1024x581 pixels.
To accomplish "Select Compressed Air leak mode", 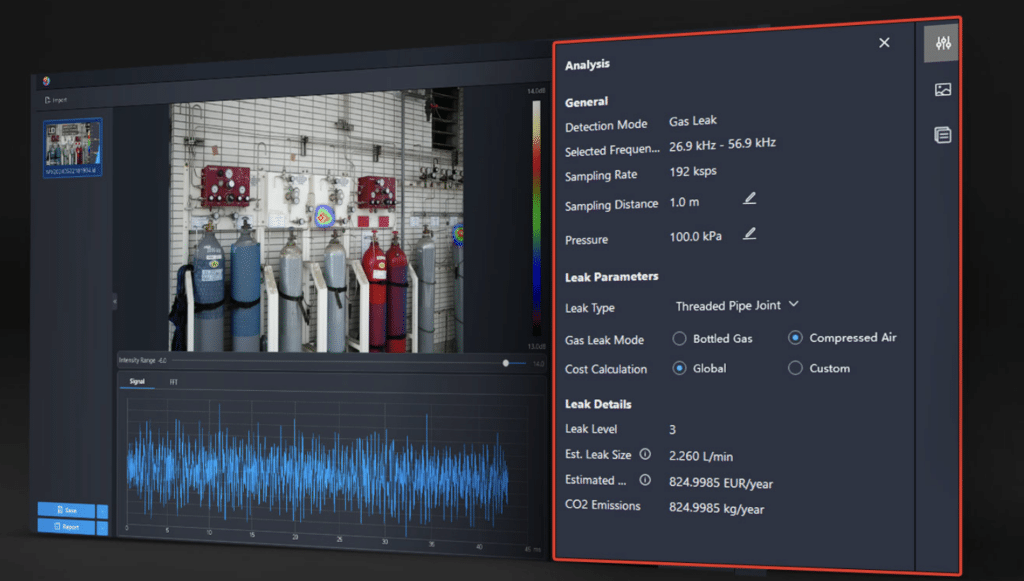I will click(x=795, y=338).
